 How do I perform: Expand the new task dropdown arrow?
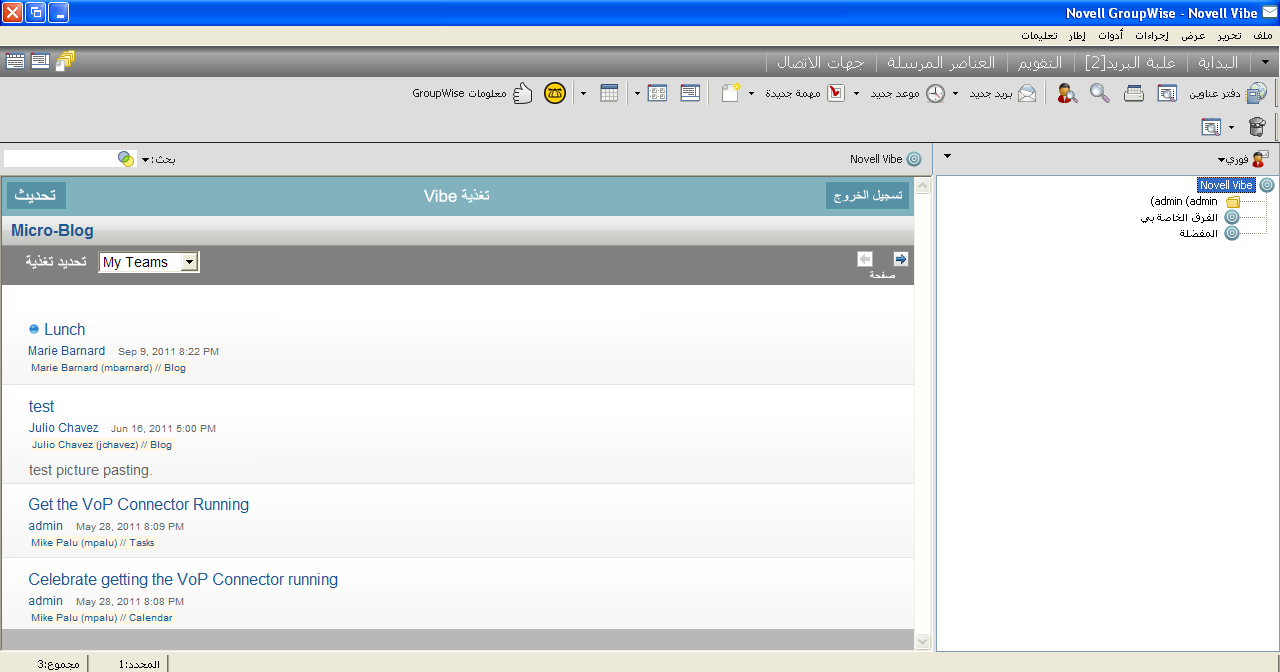click(x=752, y=93)
